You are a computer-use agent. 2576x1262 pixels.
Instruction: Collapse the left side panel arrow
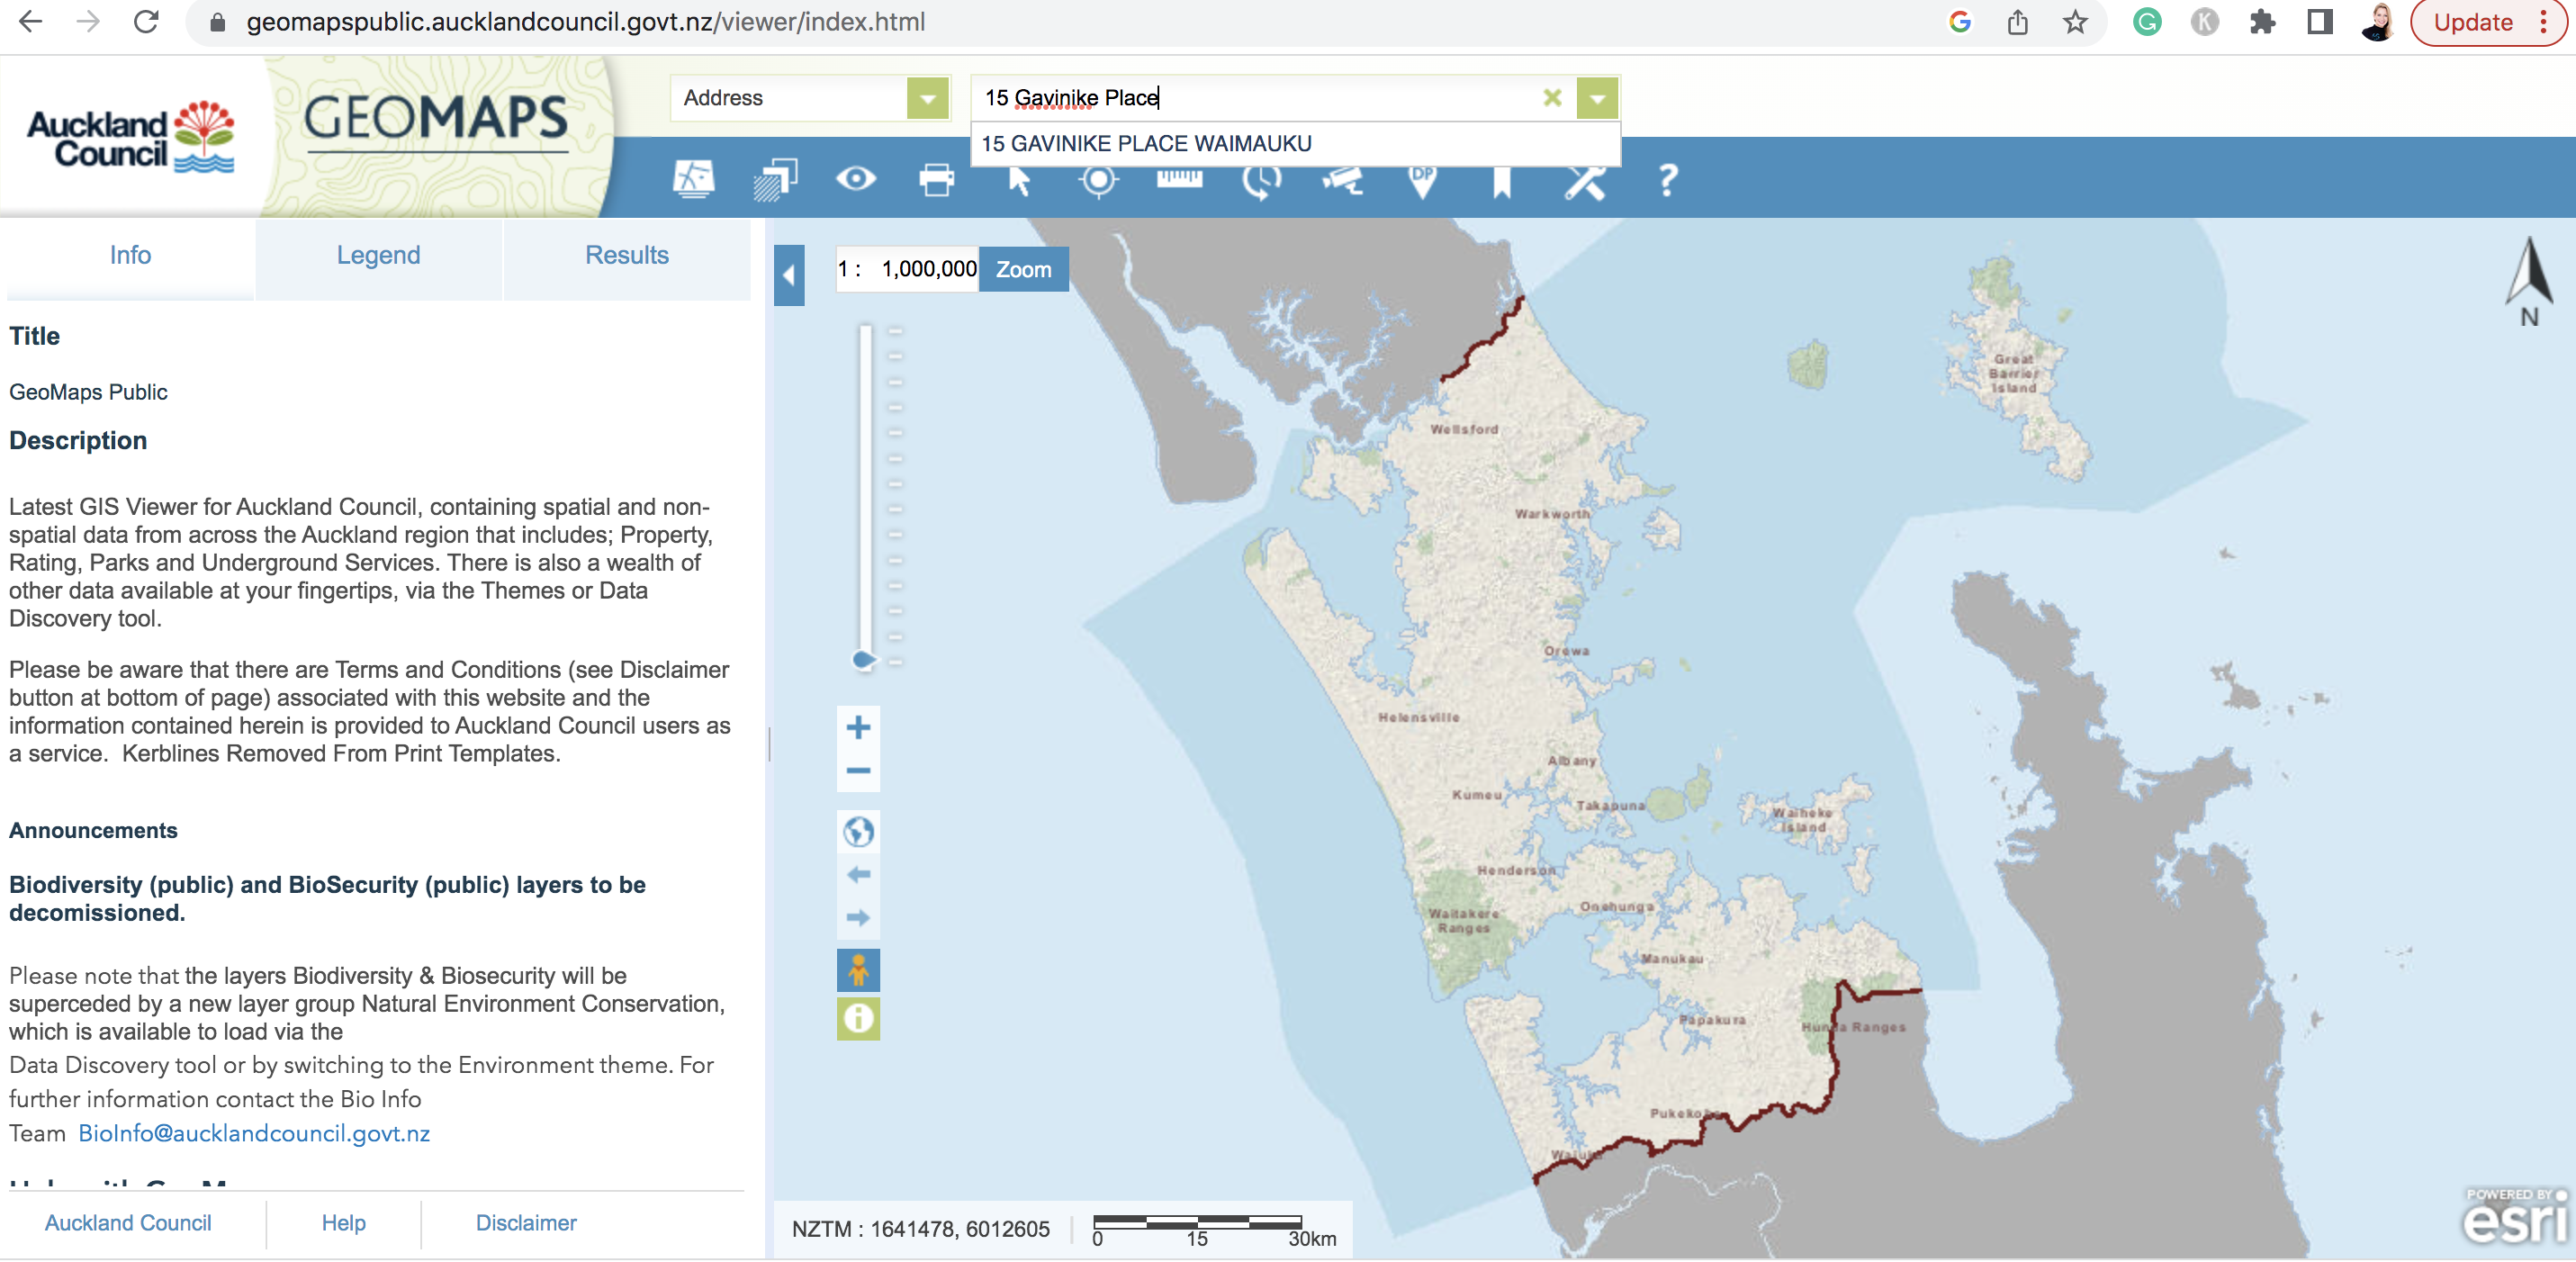pyautogui.click(x=789, y=276)
